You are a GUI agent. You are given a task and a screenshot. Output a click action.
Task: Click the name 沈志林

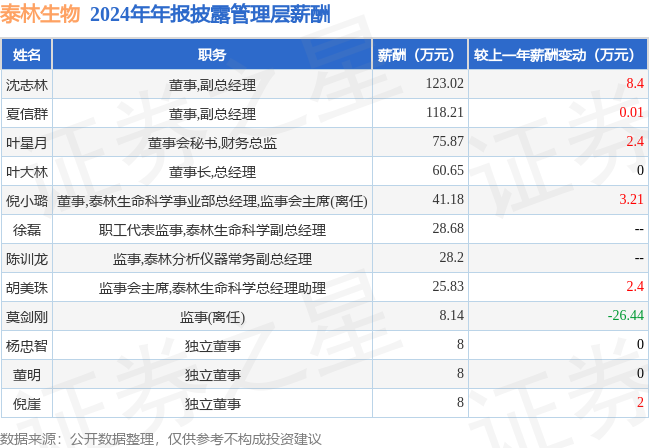[27, 85]
